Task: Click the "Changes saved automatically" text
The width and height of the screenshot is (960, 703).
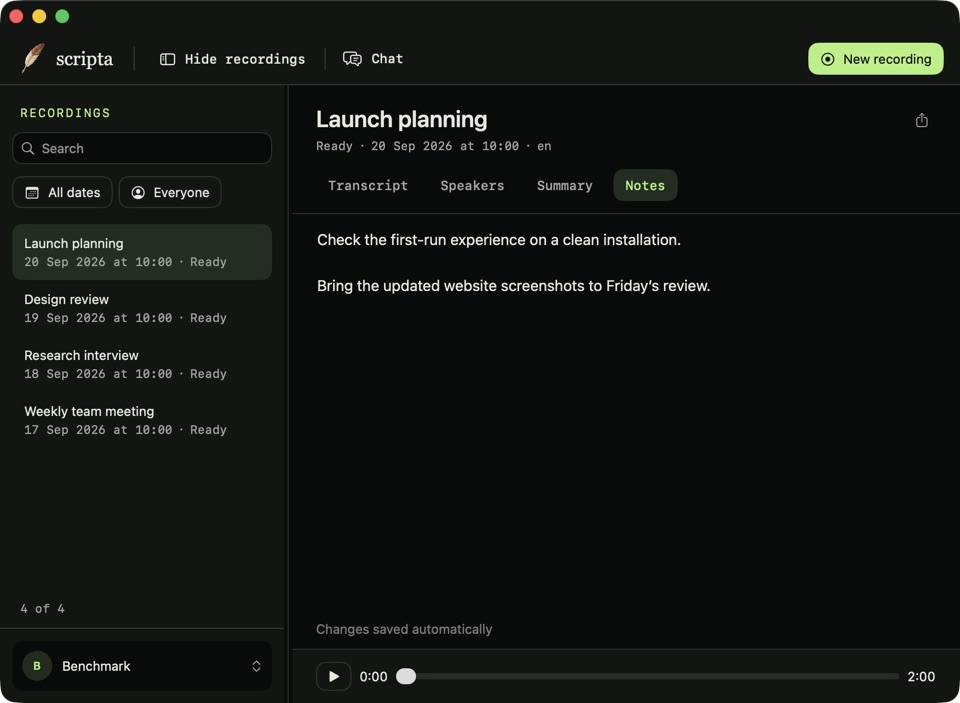Action: [x=404, y=630]
